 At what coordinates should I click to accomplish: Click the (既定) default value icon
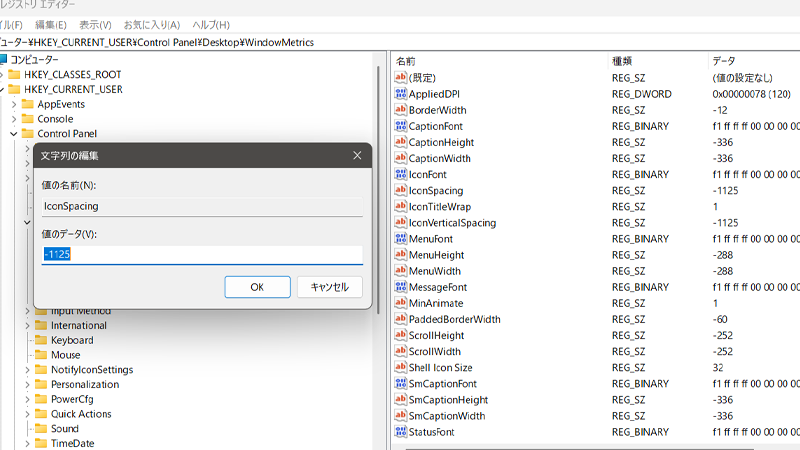click(401, 78)
